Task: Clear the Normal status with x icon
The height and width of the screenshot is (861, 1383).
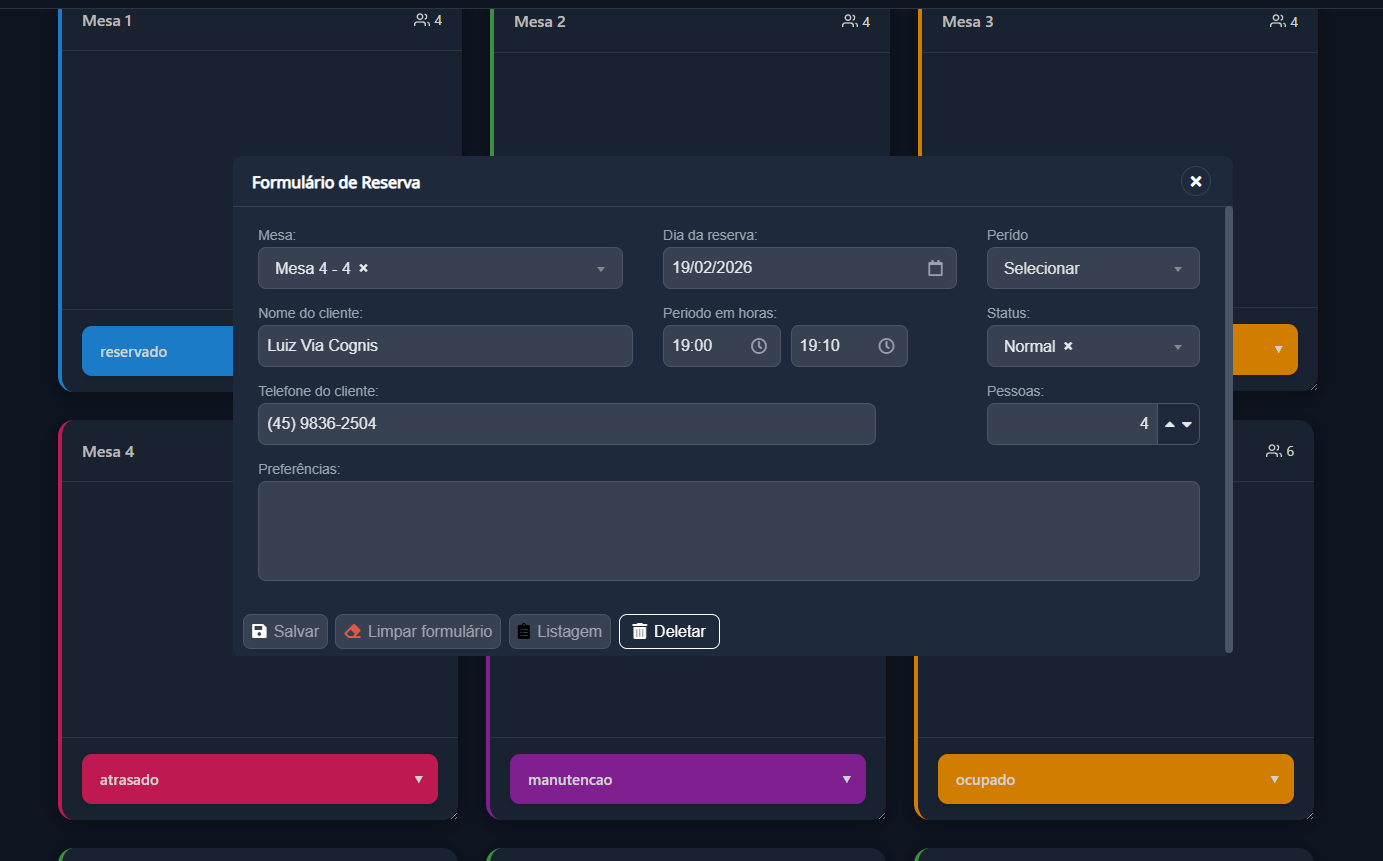Action: [x=1068, y=346]
